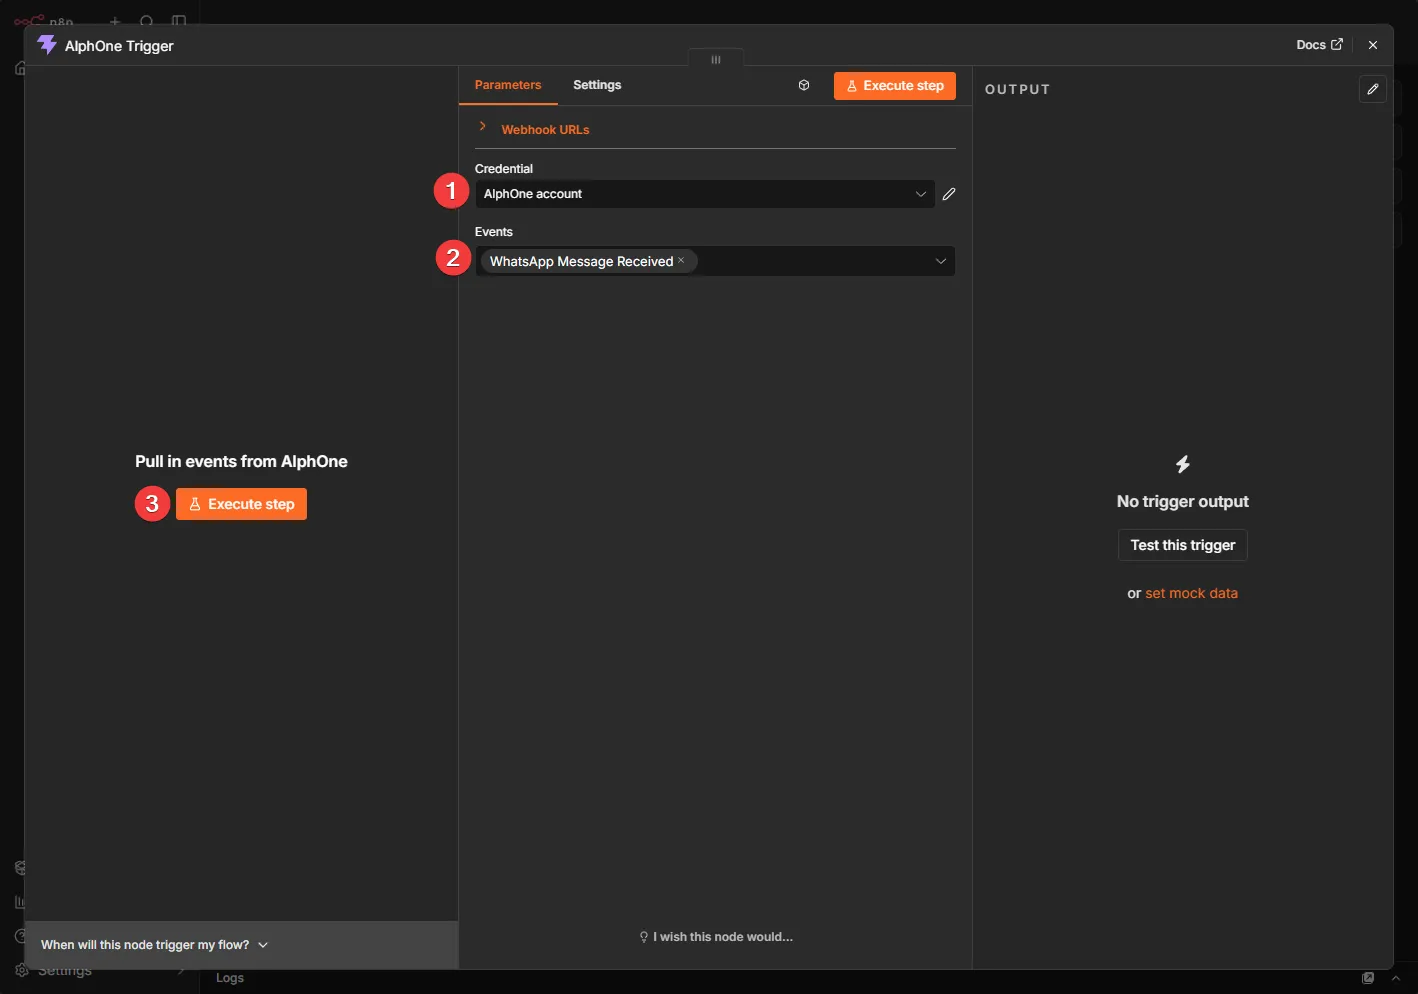1418x994 pixels.
Task: Click the OUTPUT panel heading
Action: click(1018, 89)
